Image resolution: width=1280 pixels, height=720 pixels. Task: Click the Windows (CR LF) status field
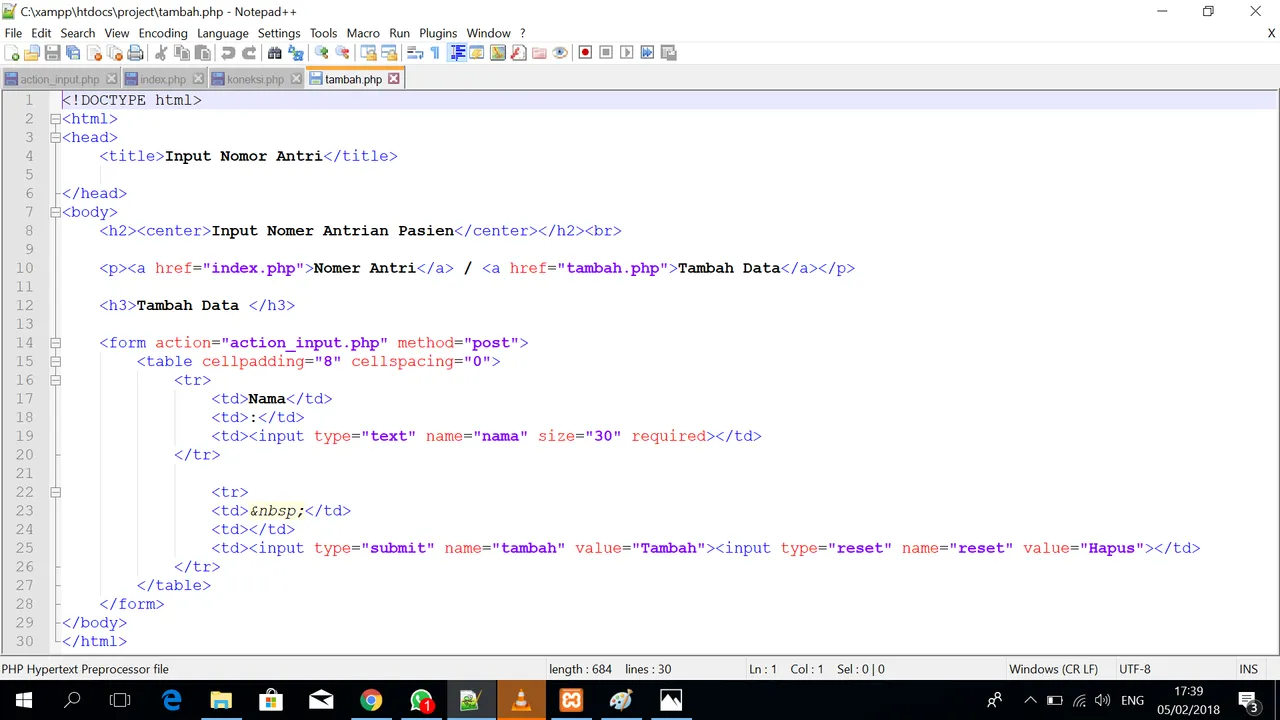[x=1053, y=669]
